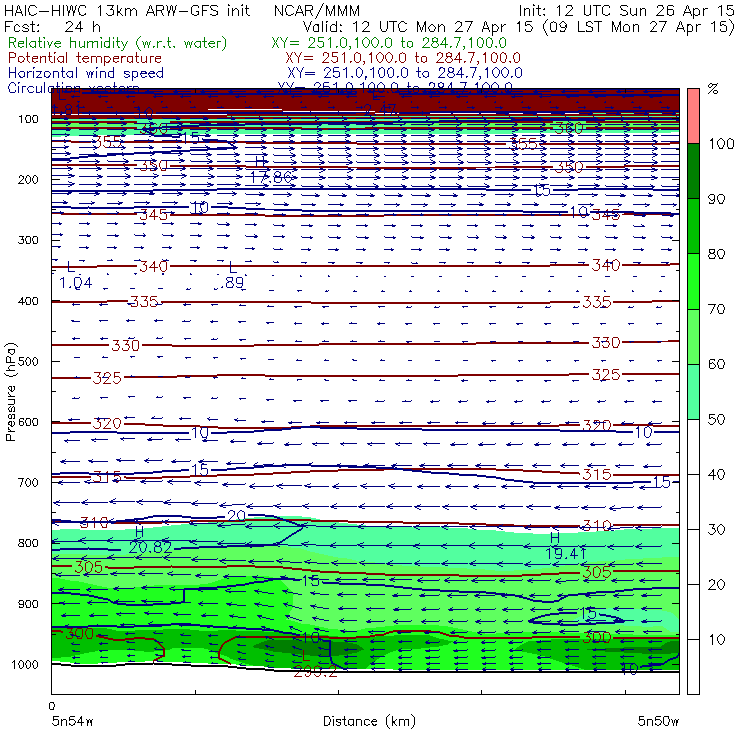Click the colorbar '60' scale label
The height and width of the screenshot is (740, 740).
click(x=716, y=364)
